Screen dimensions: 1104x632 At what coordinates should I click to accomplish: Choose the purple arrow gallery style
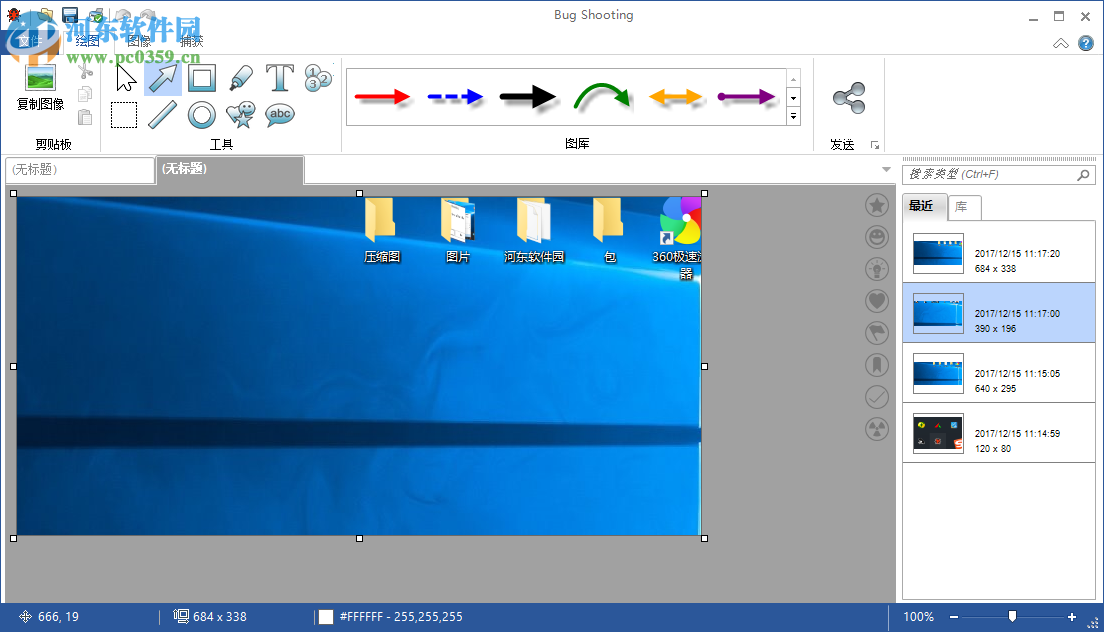tap(747, 97)
